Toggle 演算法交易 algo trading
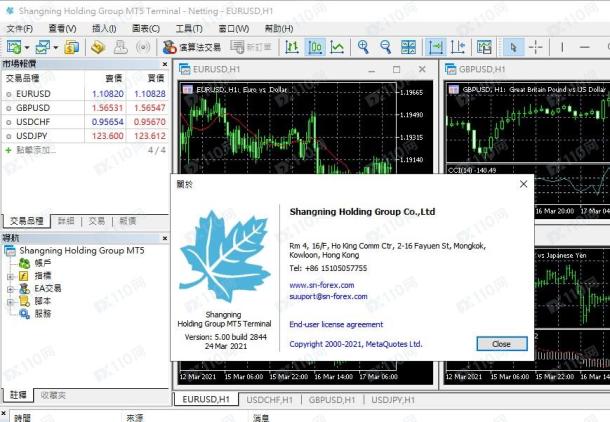 (192, 47)
